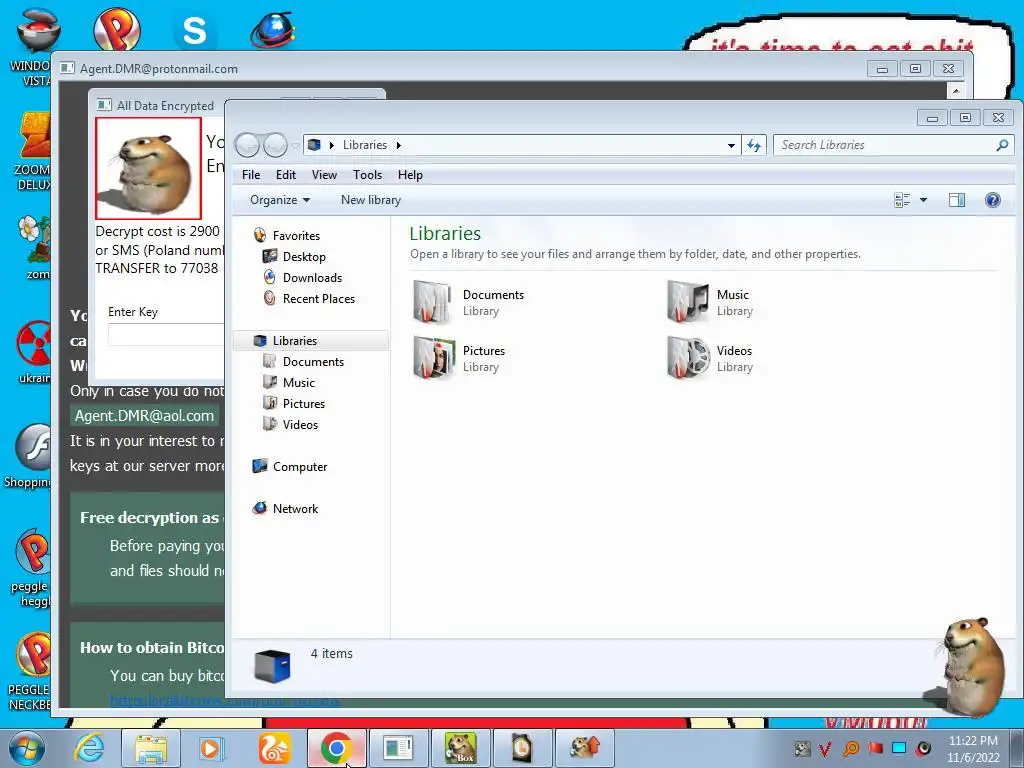Select Favorites in navigation pane
Image resolution: width=1024 pixels, height=768 pixels.
[x=286, y=236]
